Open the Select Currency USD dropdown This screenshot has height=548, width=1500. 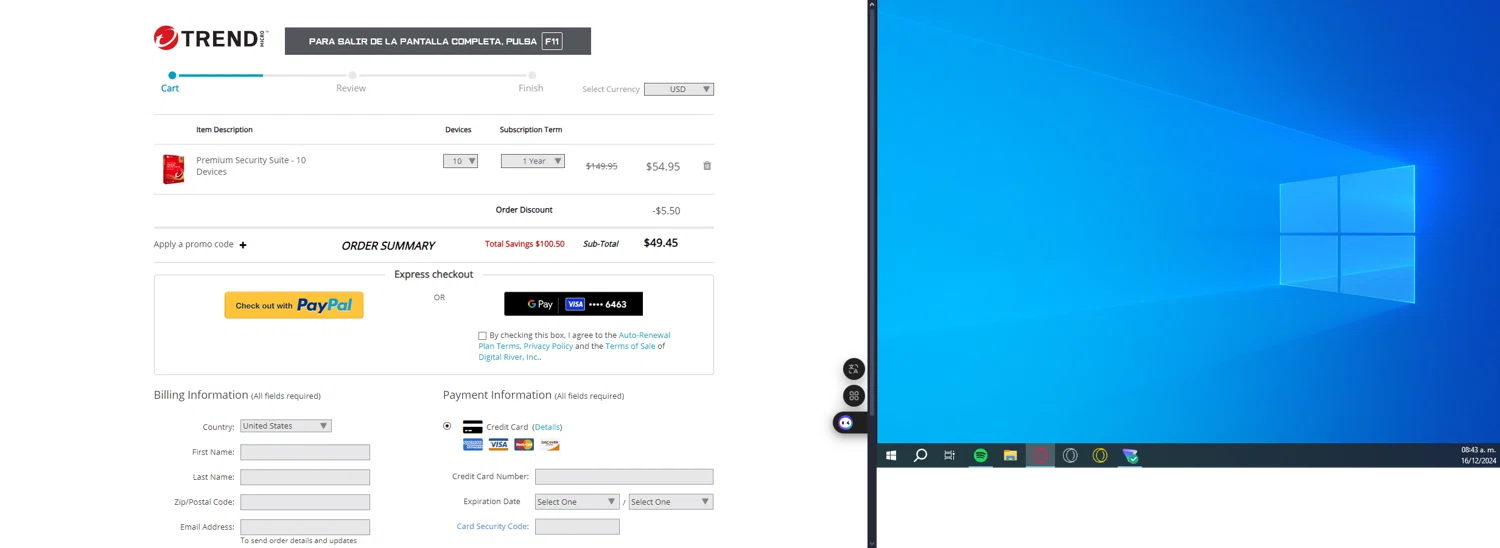(x=679, y=89)
